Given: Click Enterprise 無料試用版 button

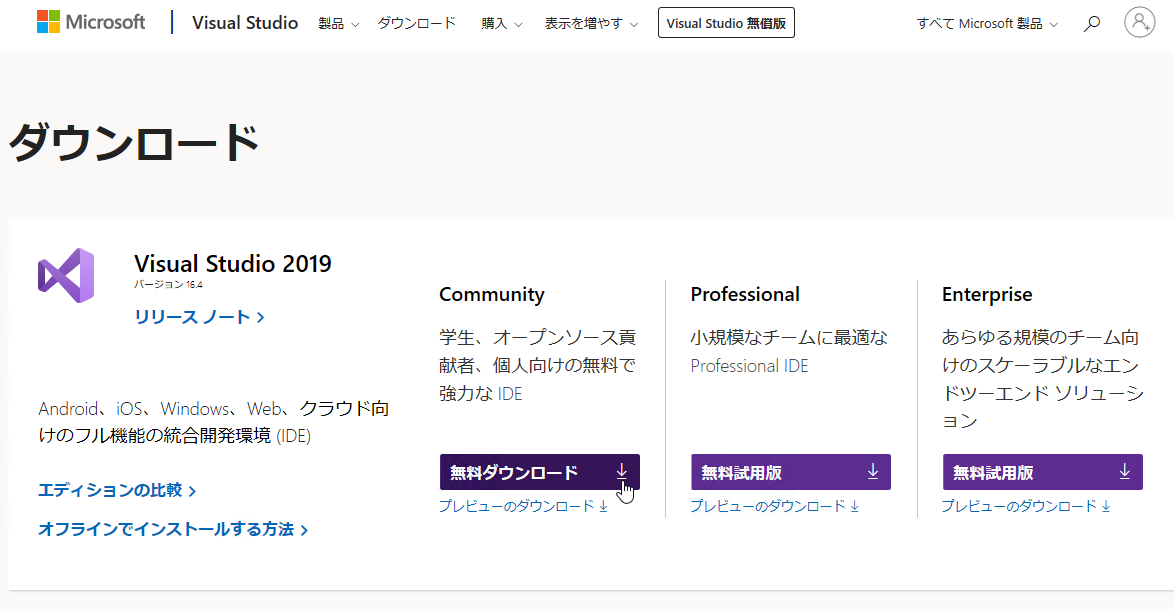Looking at the screenshot, I should [x=1042, y=472].
